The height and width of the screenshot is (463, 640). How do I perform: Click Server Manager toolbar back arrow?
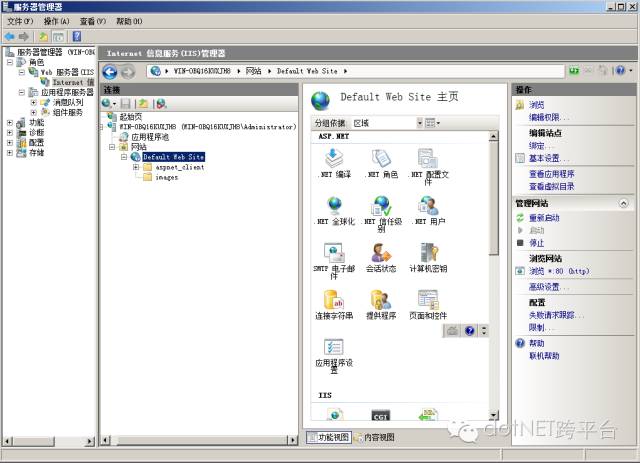(9, 37)
